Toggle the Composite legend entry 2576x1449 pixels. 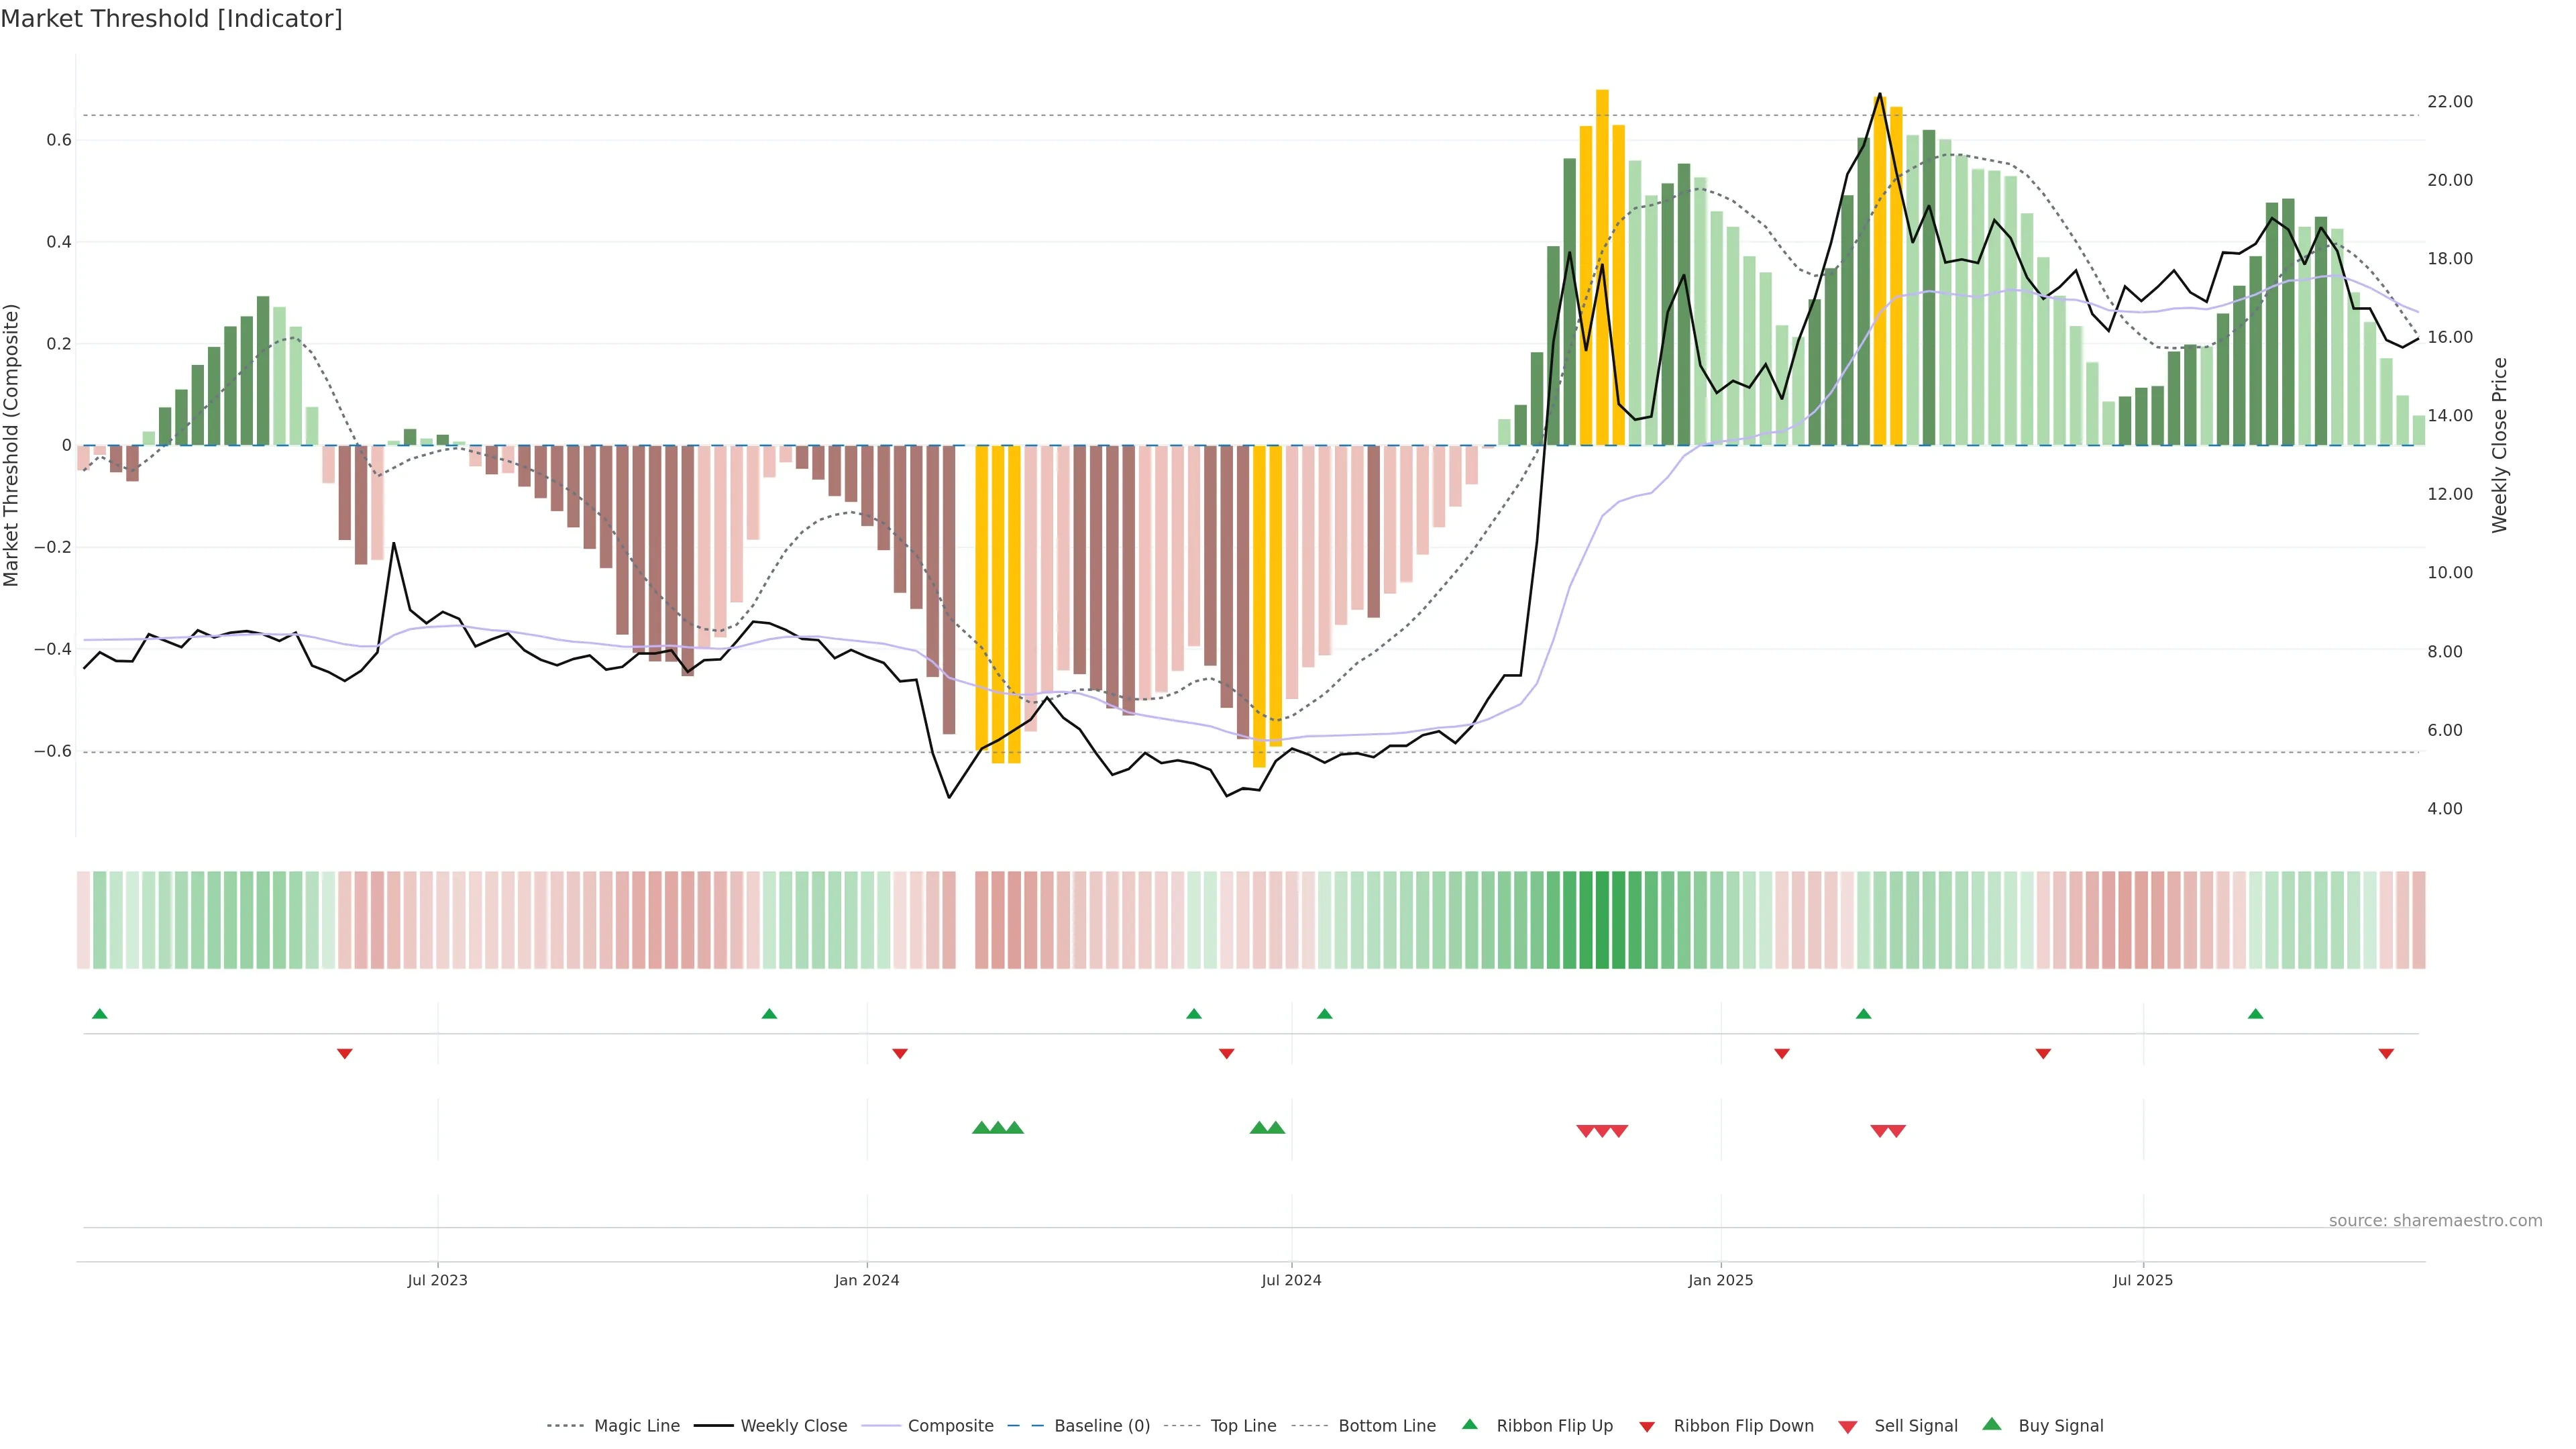(x=950, y=1426)
